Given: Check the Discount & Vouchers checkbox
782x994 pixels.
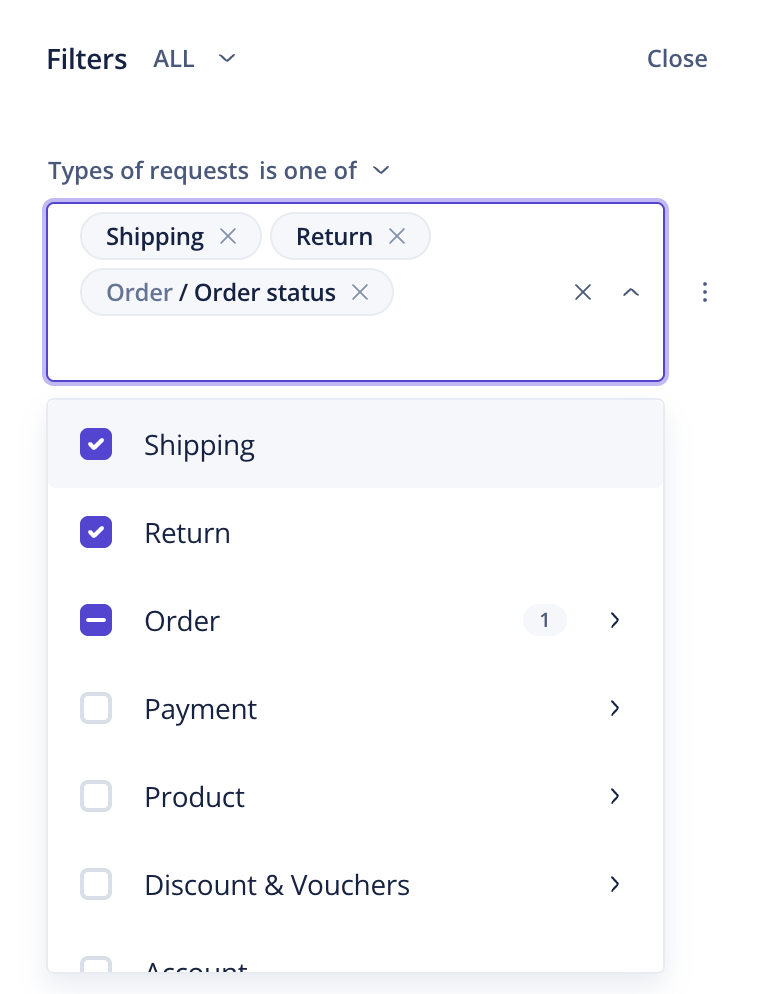Looking at the screenshot, I should pyautogui.click(x=96, y=884).
